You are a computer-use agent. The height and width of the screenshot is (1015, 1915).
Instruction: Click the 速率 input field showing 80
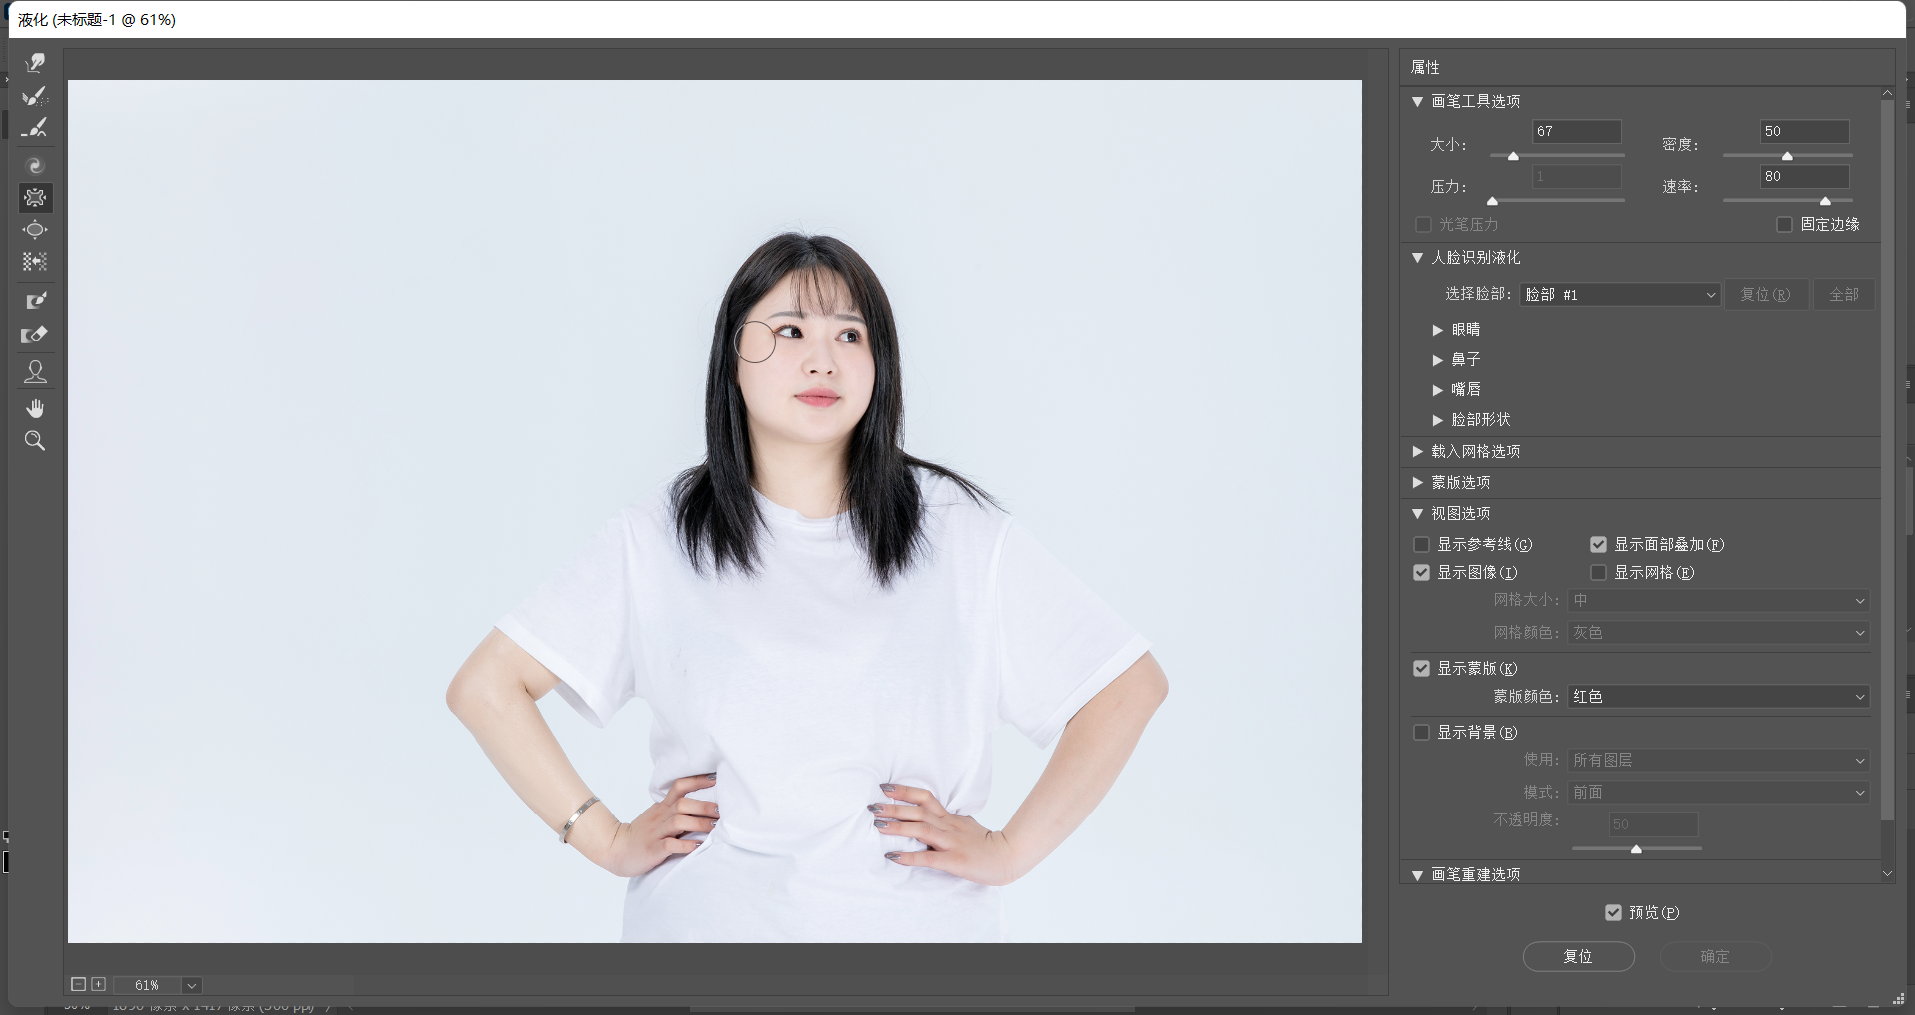[1805, 176]
